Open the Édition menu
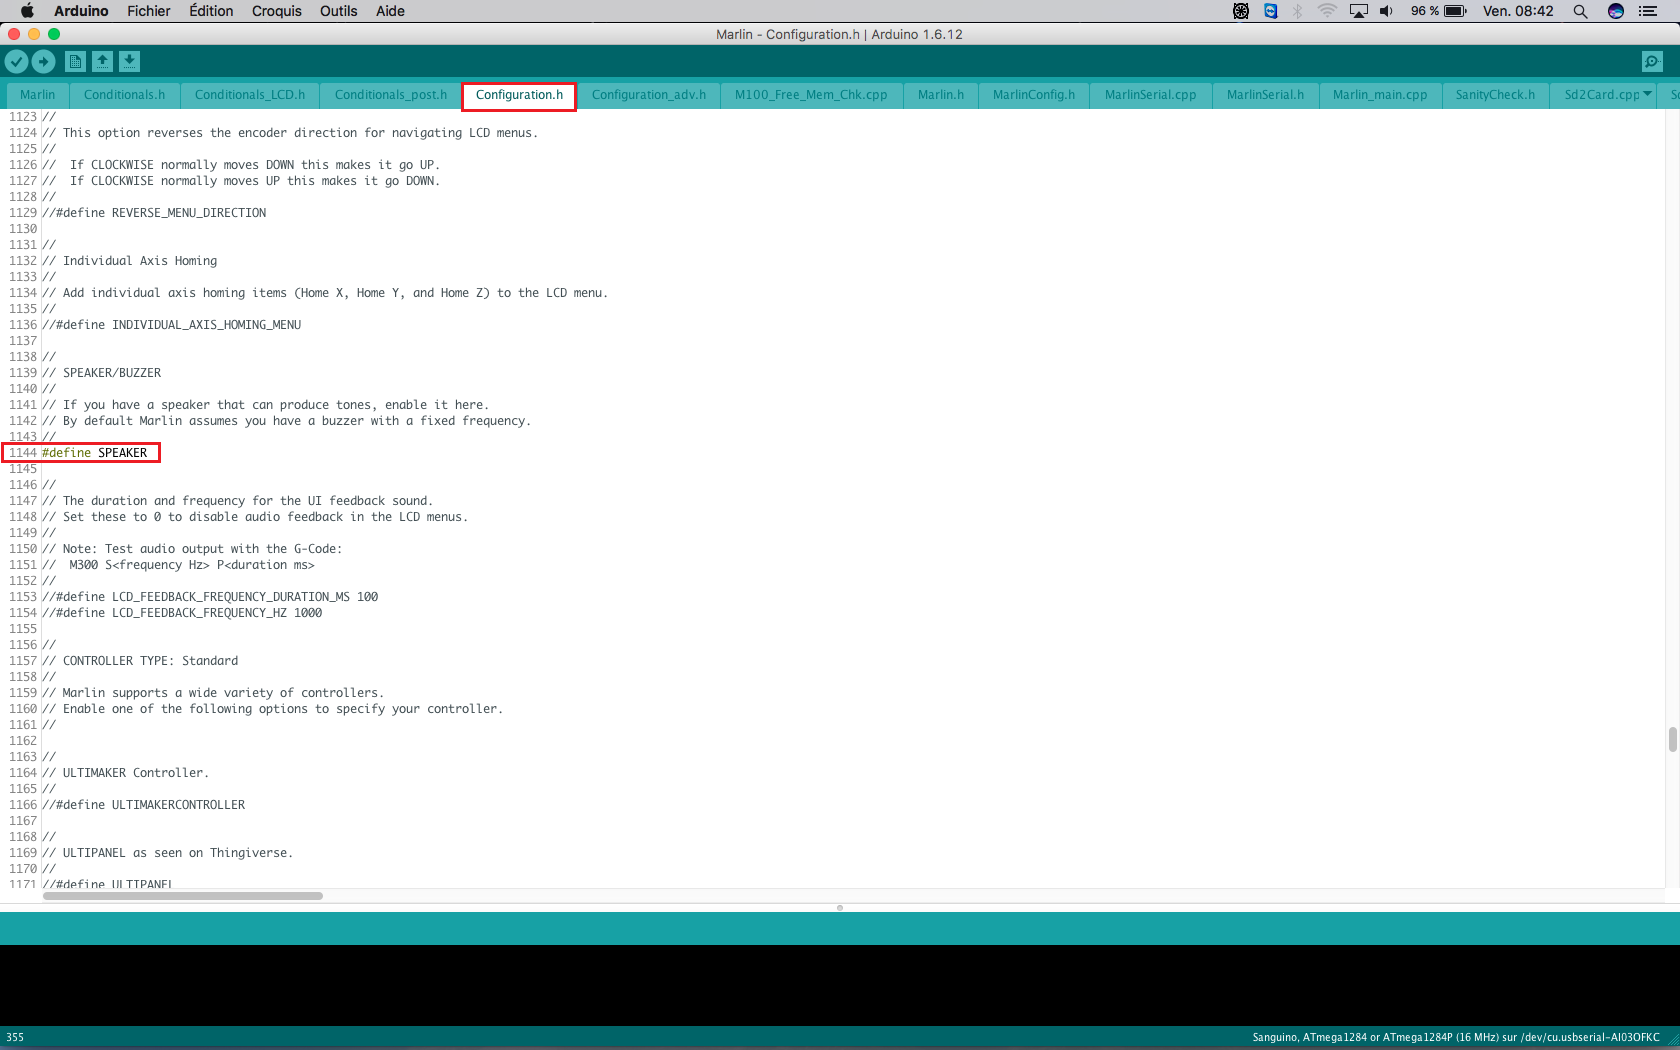 click(211, 11)
